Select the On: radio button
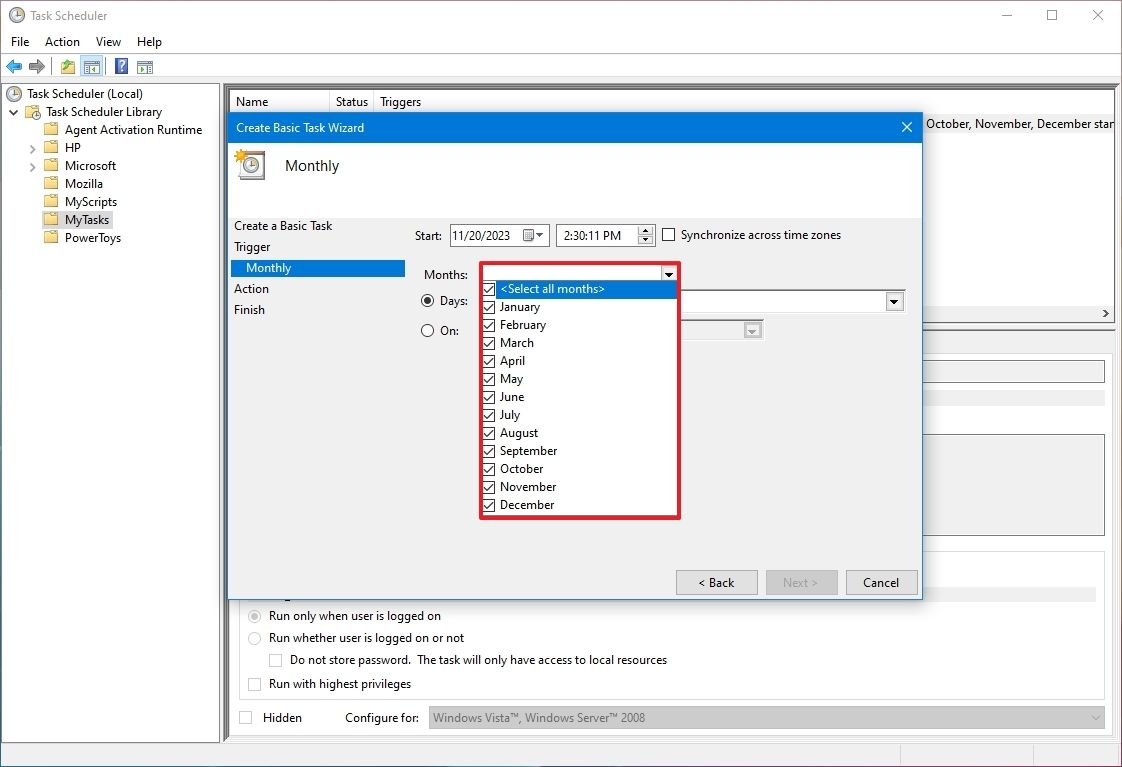This screenshot has width=1122, height=767. click(427, 330)
